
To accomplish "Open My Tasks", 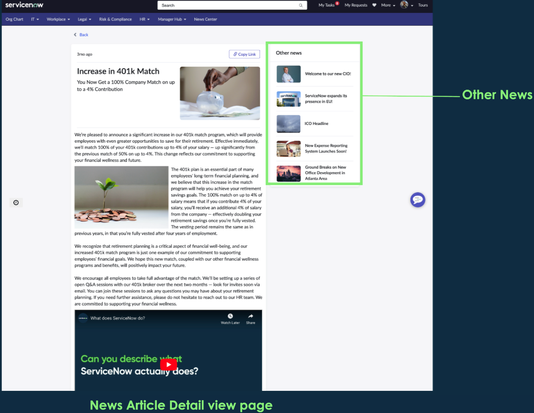I will 327,5.
